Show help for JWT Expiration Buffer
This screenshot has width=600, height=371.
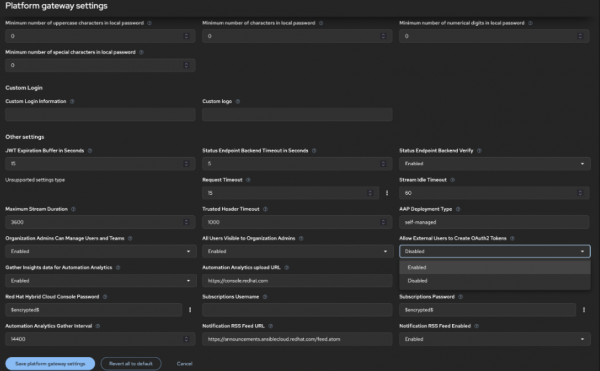tap(90, 151)
